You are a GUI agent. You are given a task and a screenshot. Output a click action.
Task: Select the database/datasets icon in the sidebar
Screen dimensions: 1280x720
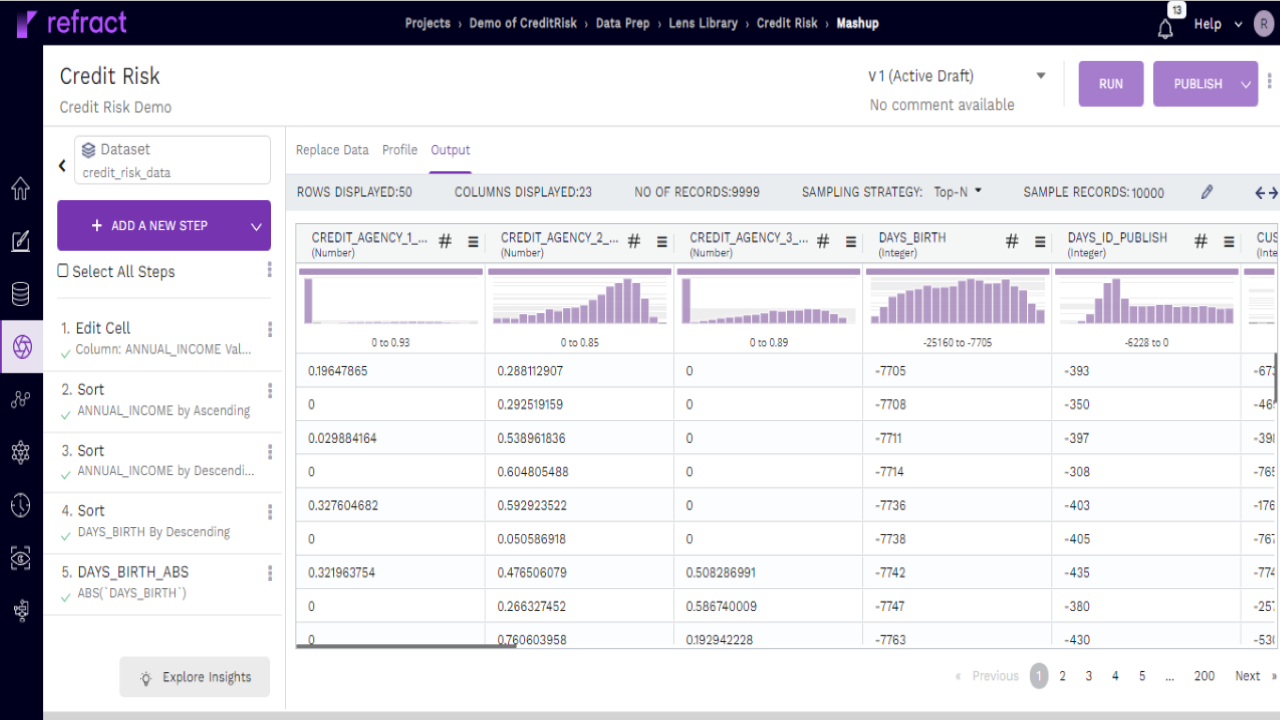coord(22,295)
